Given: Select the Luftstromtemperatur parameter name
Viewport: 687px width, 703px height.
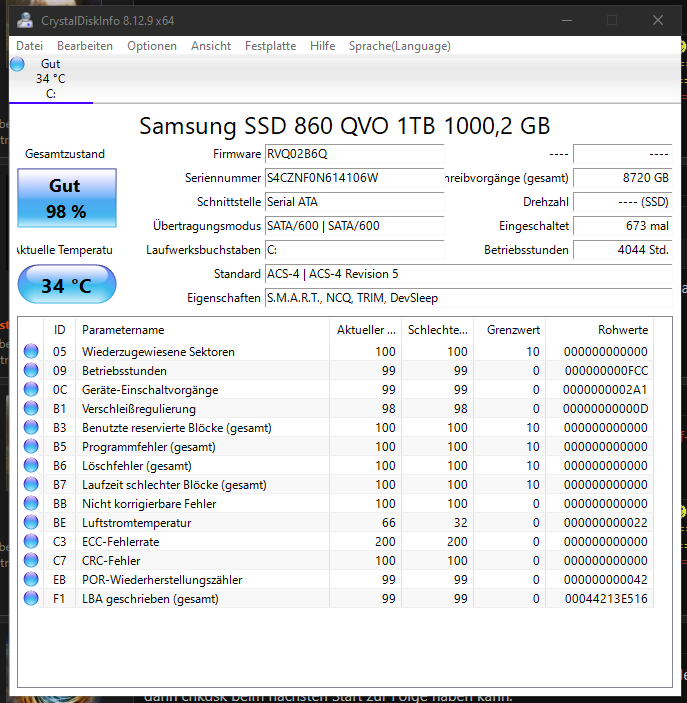Looking at the screenshot, I should (137, 523).
